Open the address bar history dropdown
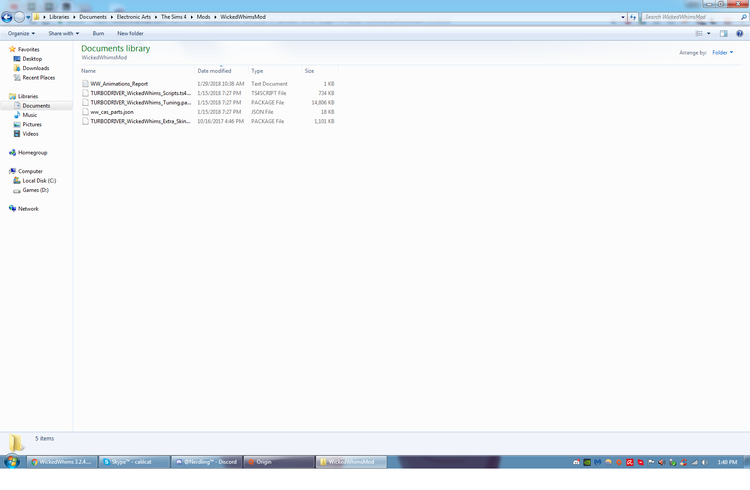 pyautogui.click(x=623, y=17)
